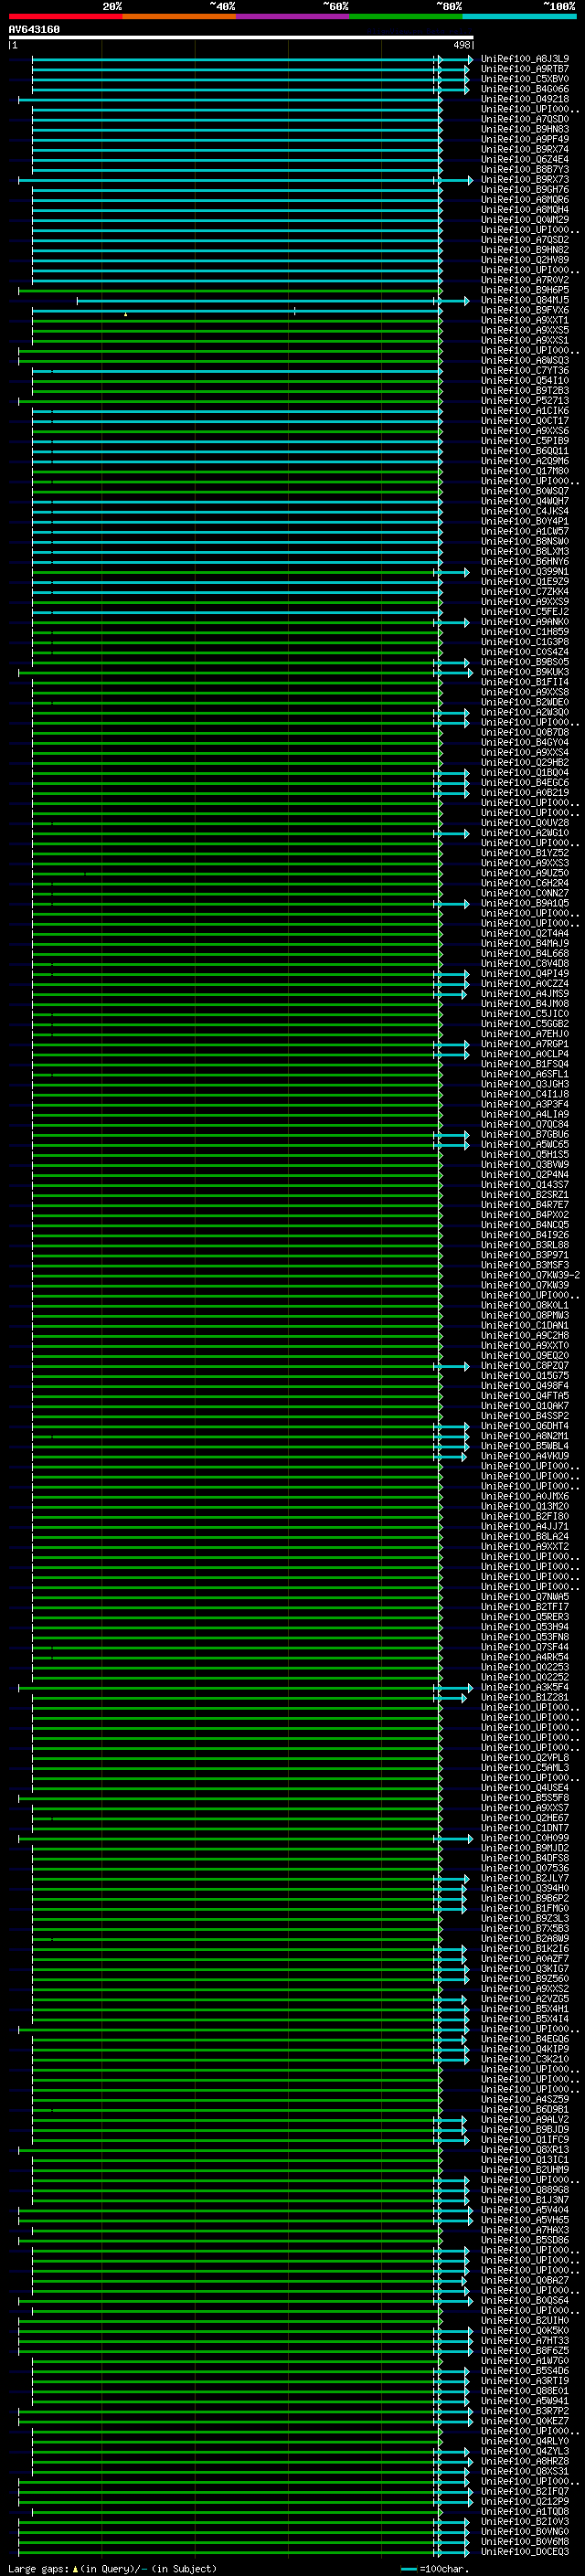
Task: Click label UniRef100_B9A1Q5
Action: 525,903
